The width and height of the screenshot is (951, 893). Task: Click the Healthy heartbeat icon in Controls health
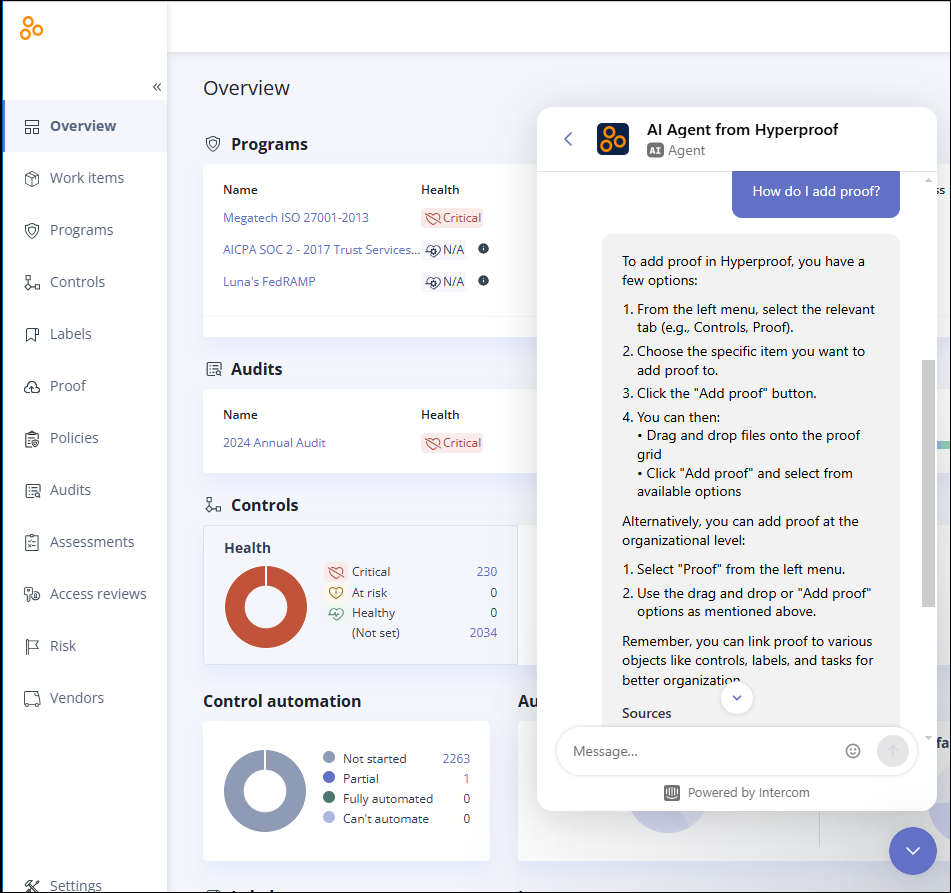[x=336, y=613]
